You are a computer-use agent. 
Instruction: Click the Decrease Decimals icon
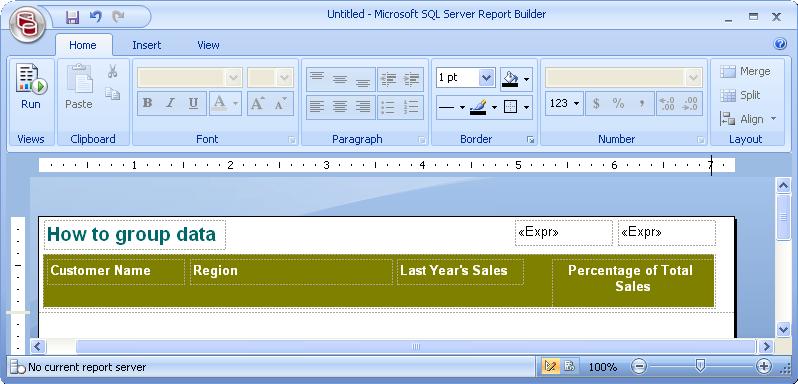tap(667, 103)
